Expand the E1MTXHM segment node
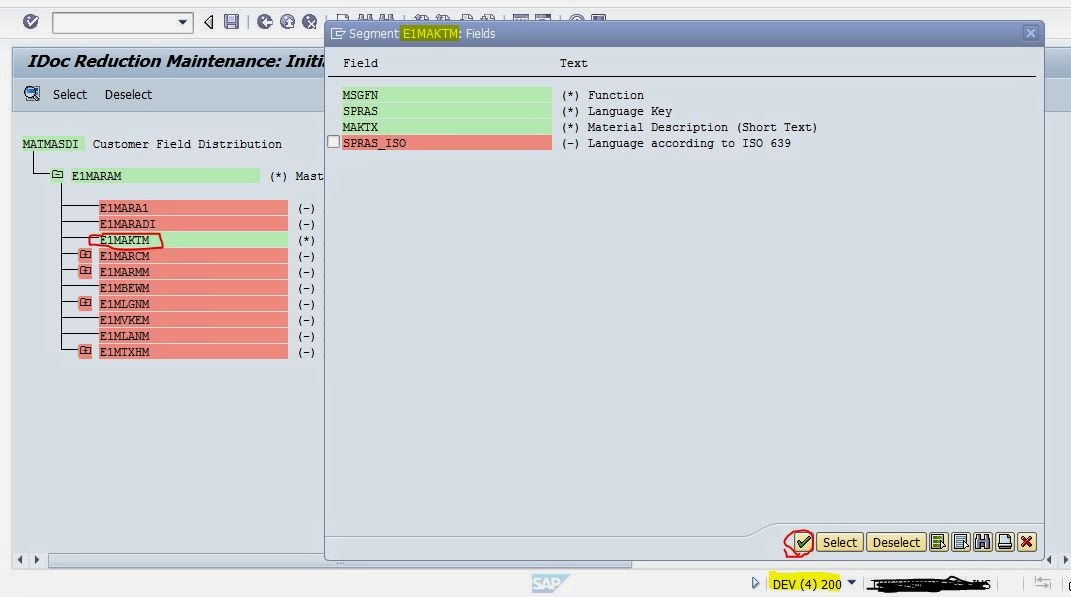The width and height of the screenshot is (1071, 597). pyautogui.click(x=85, y=351)
